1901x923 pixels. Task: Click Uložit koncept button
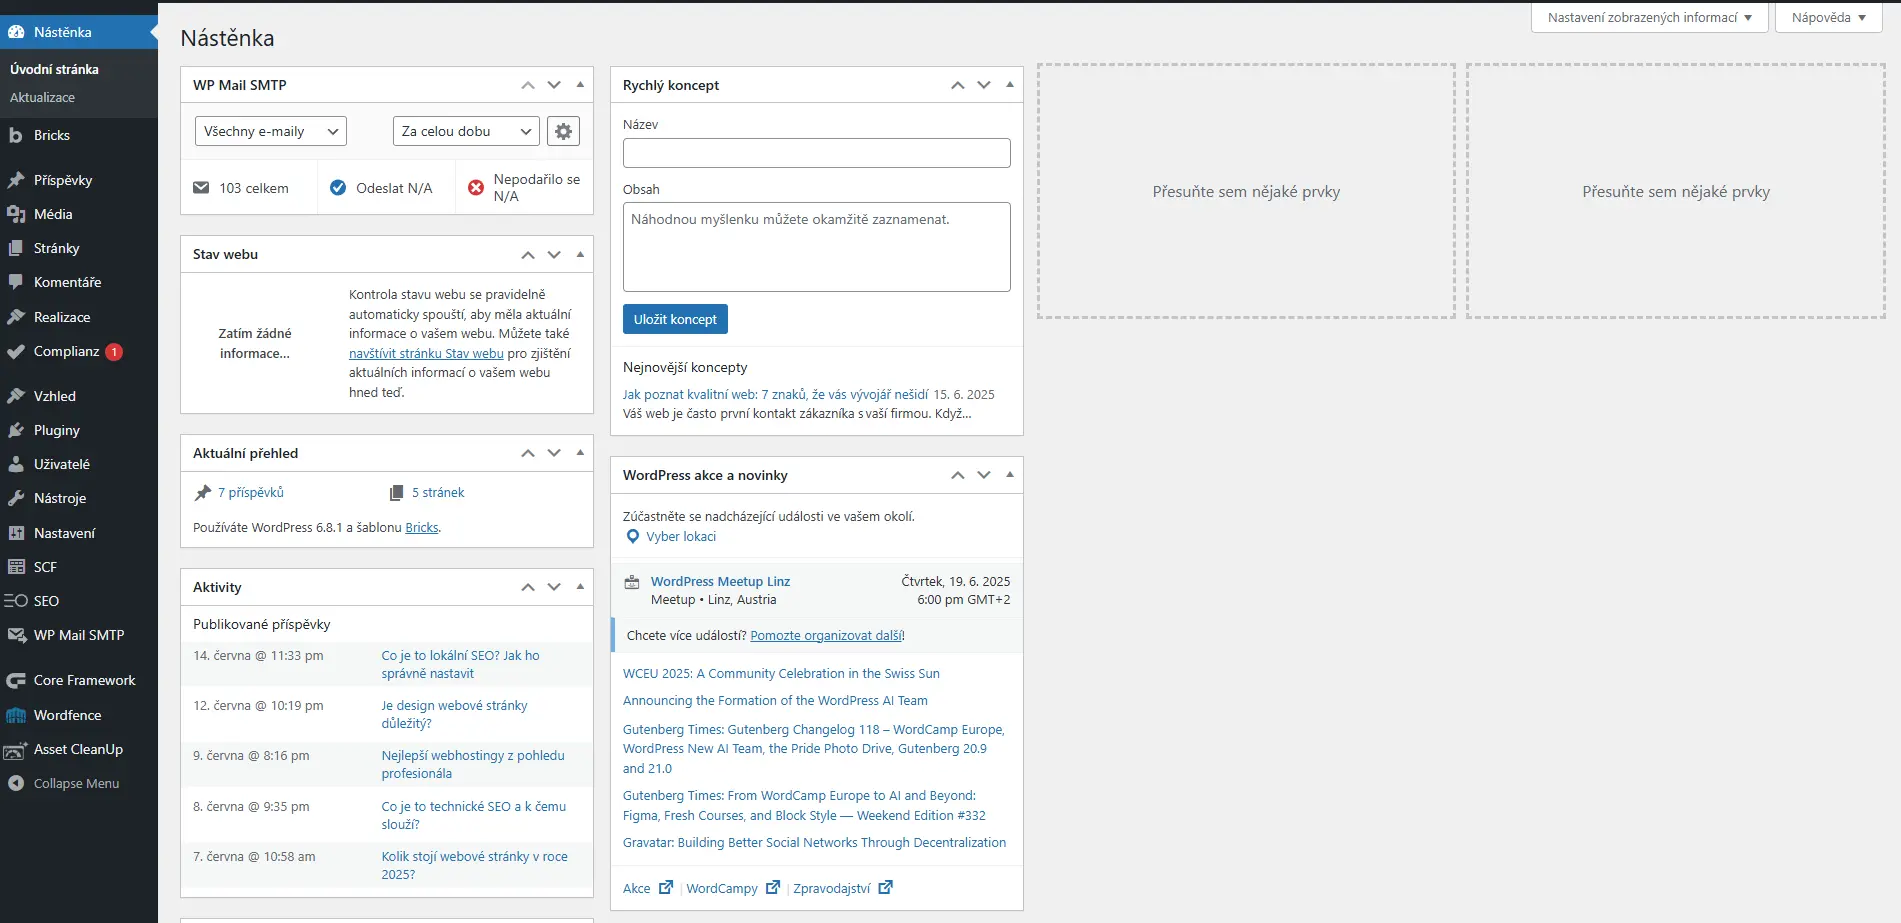(675, 319)
